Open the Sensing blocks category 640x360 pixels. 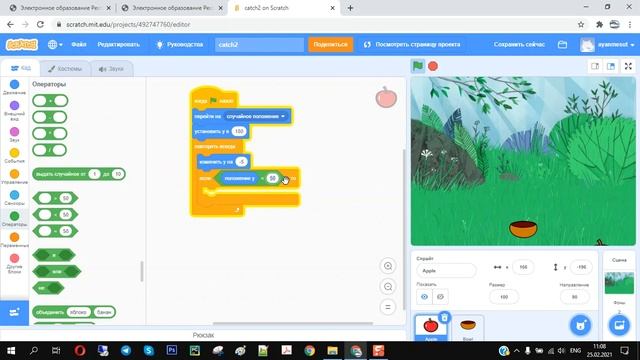pyautogui.click(x=14, y=198)
